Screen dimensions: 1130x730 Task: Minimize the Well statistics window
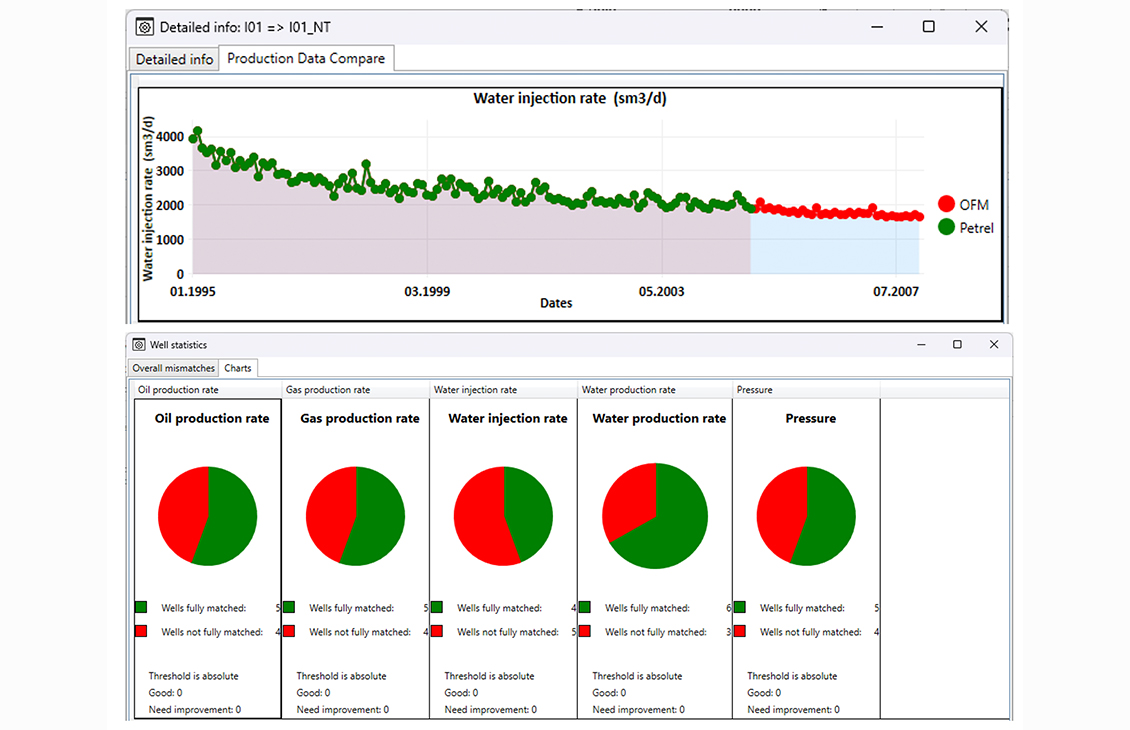pyautogui.click(x=919, y=345)
